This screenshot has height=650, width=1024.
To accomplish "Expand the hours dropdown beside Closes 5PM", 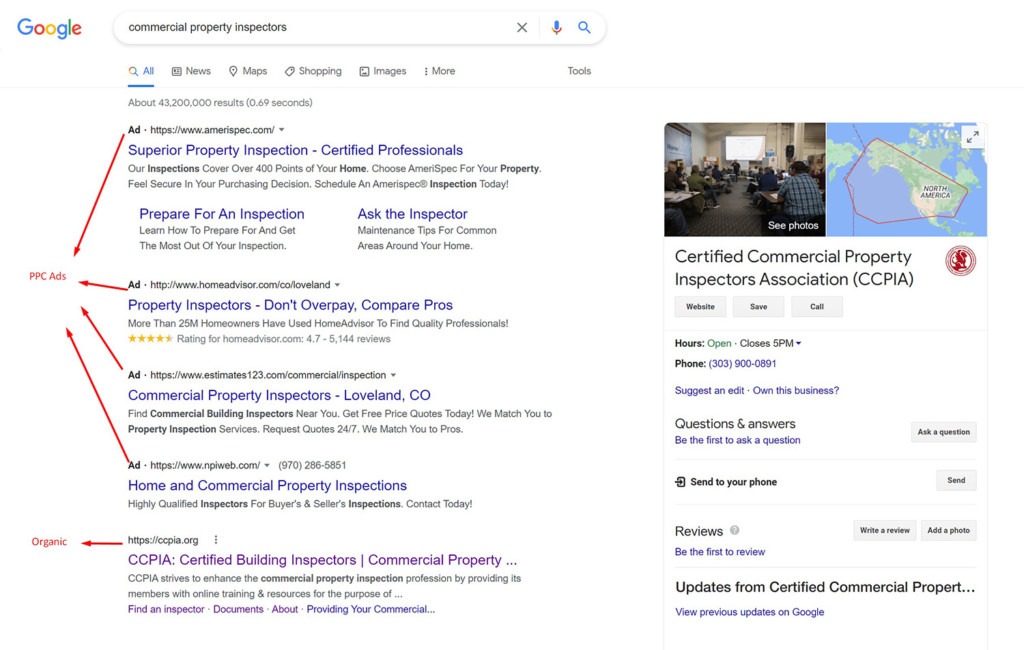I will [799, 344].
